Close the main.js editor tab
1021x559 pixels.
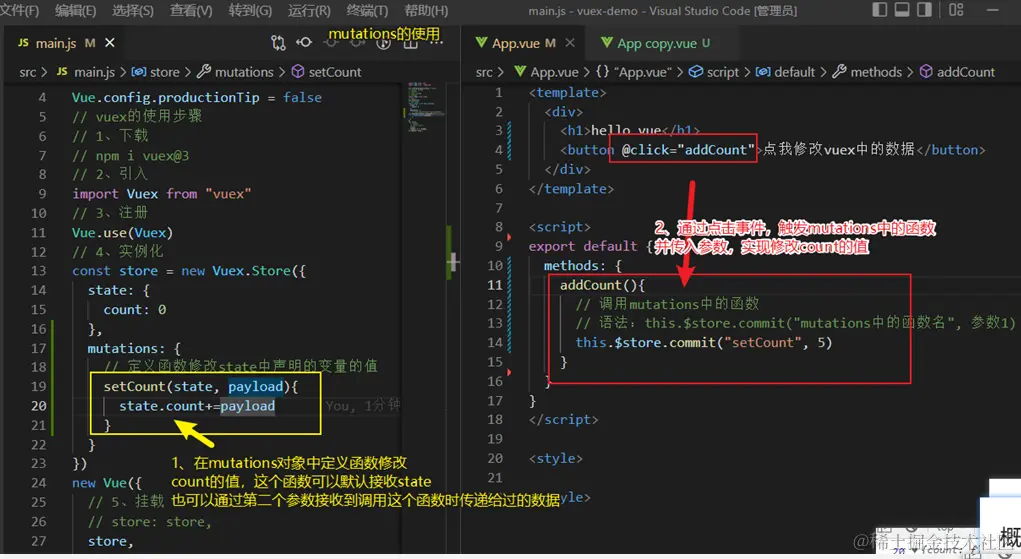tap(110, 42)
